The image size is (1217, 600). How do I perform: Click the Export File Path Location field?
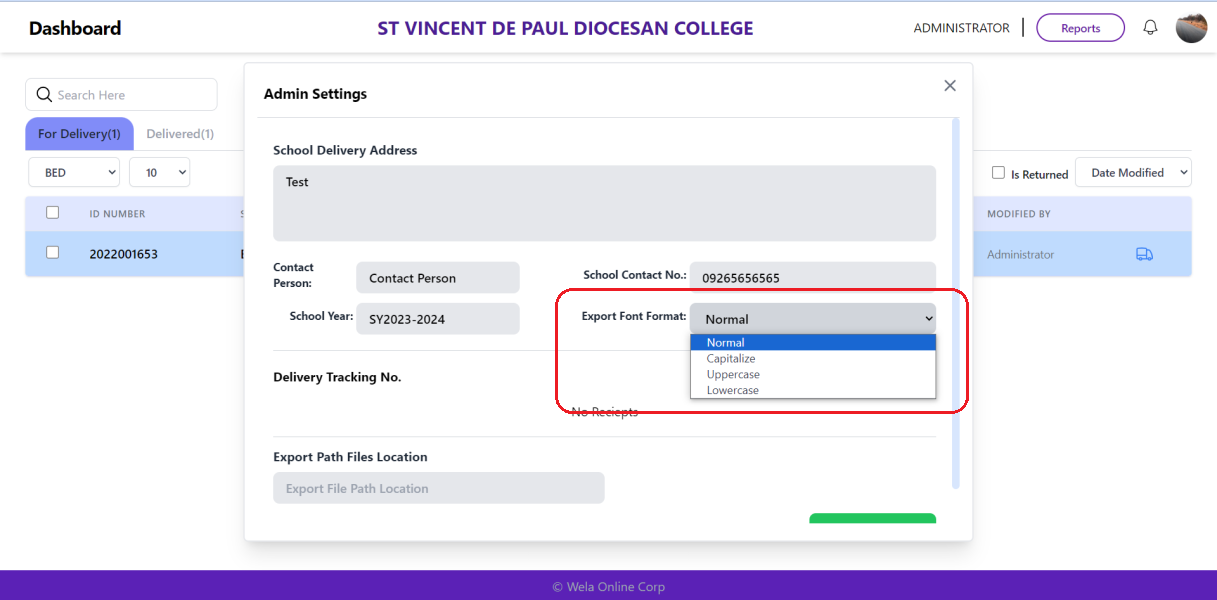point(438,488)
